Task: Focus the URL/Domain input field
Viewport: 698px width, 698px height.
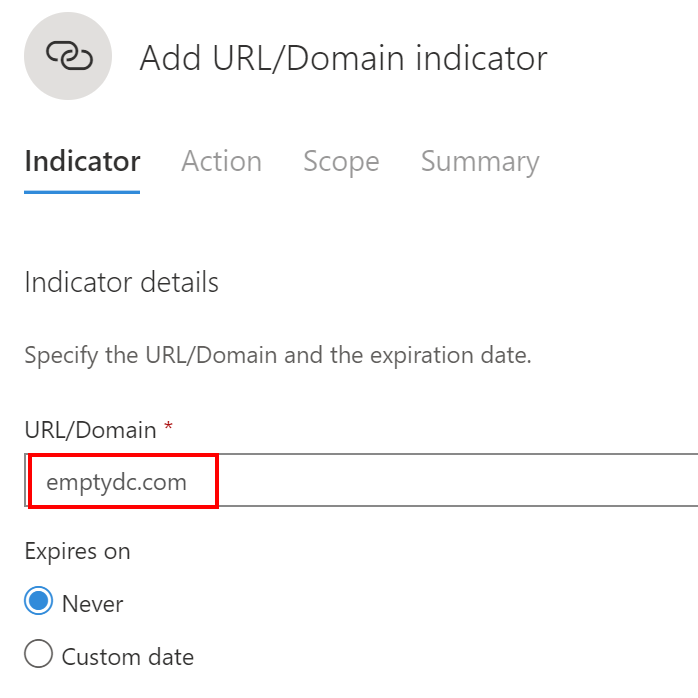Action: (x=400, y=481)
